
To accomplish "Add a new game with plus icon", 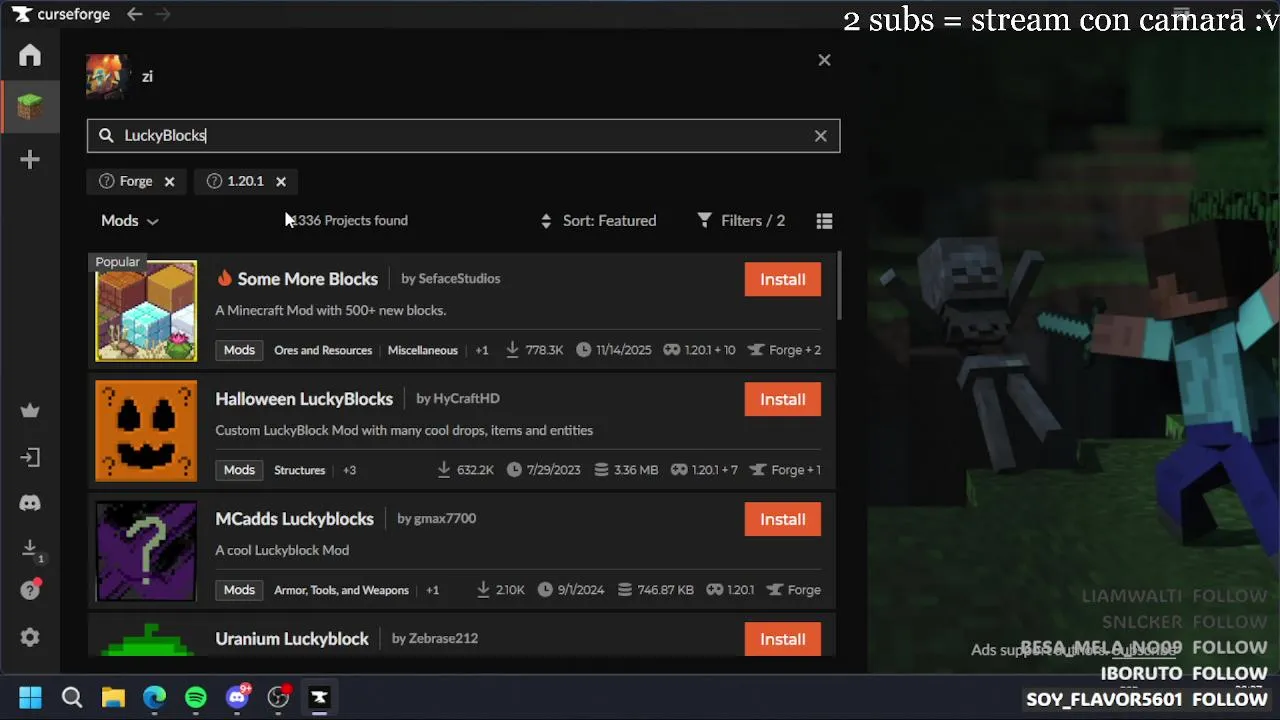I will (x=30, y=160).
